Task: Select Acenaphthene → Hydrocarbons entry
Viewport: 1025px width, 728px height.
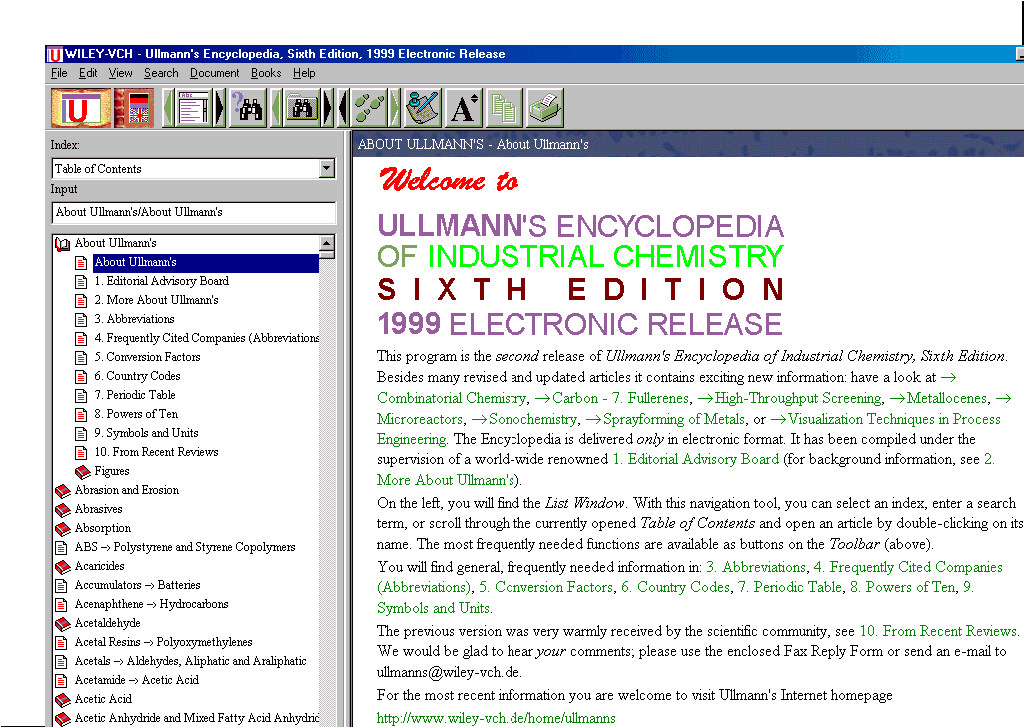Action: coord(152,604)
